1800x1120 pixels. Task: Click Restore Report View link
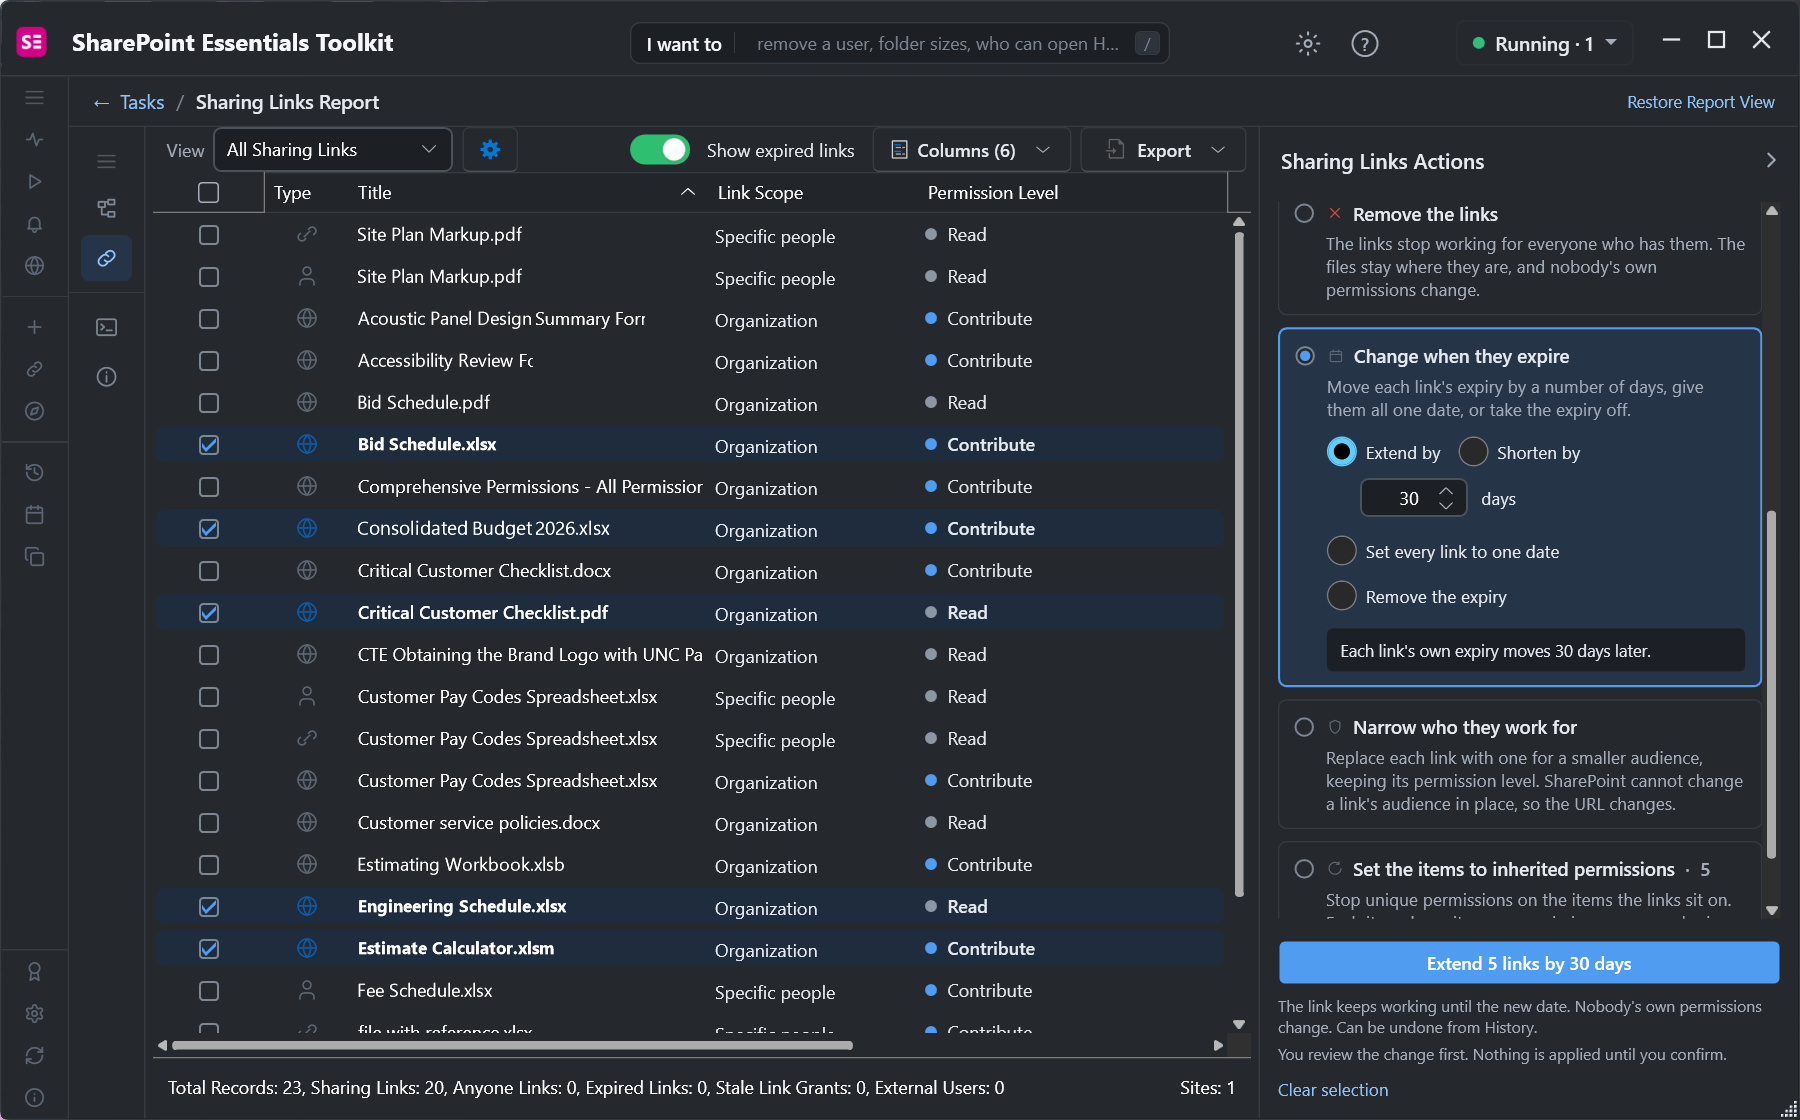tap(1700, 102)
